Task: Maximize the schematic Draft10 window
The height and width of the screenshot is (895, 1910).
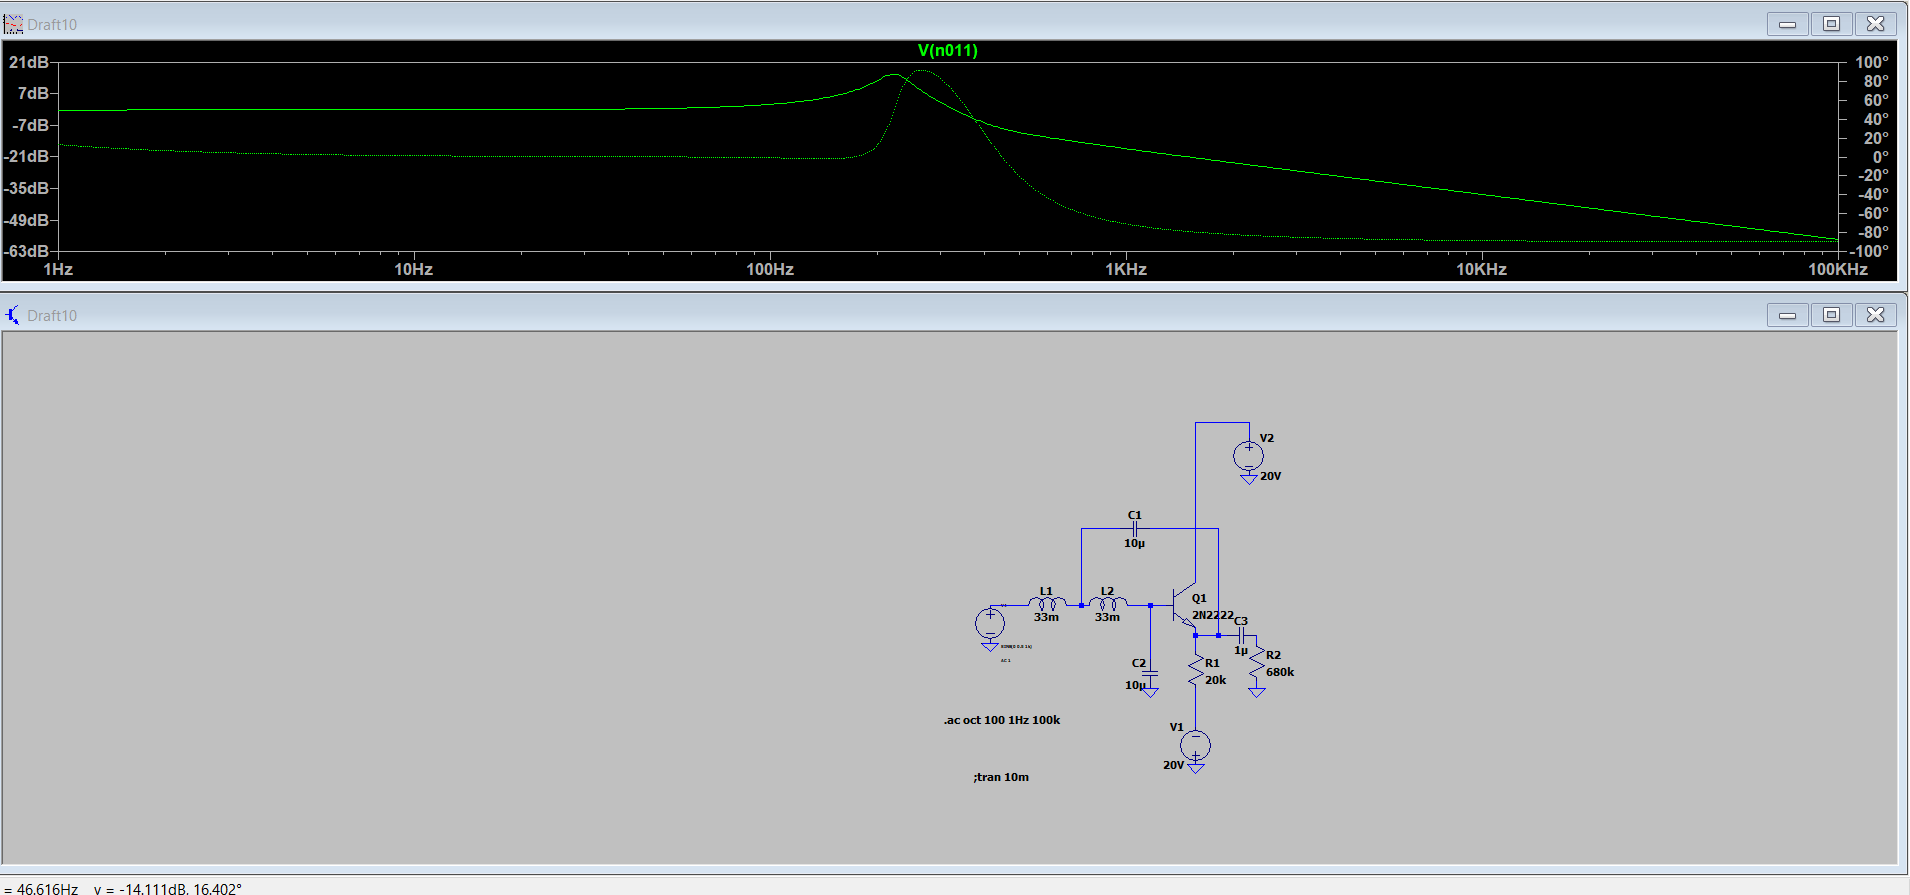Action: pos(1831,315)
